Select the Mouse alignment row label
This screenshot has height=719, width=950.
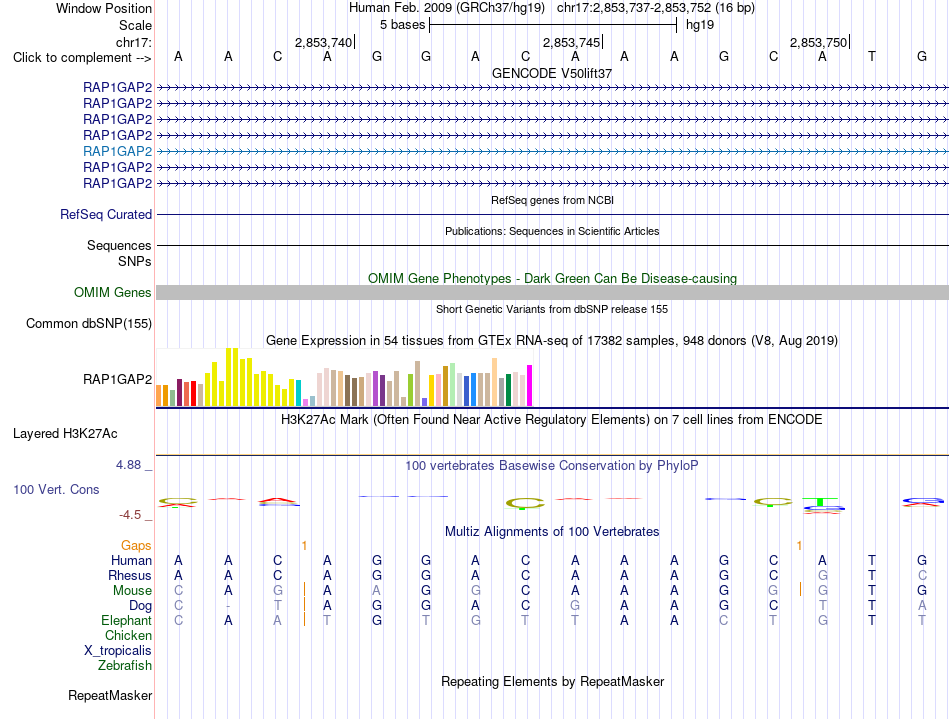pyautogui.click(x=133, y=591)
